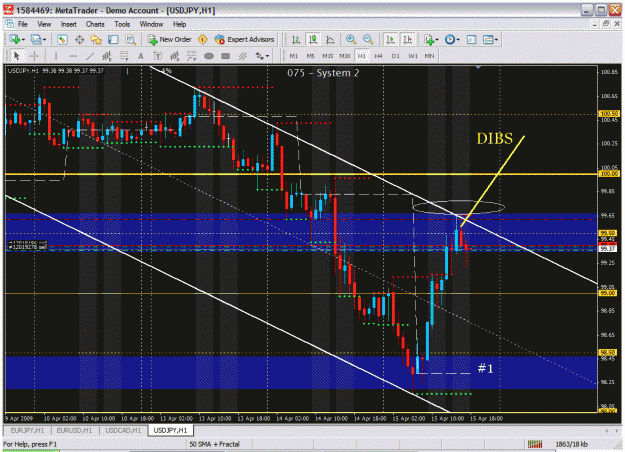Switch to the EURUSD,H1 chart tab

coord(75,430)
